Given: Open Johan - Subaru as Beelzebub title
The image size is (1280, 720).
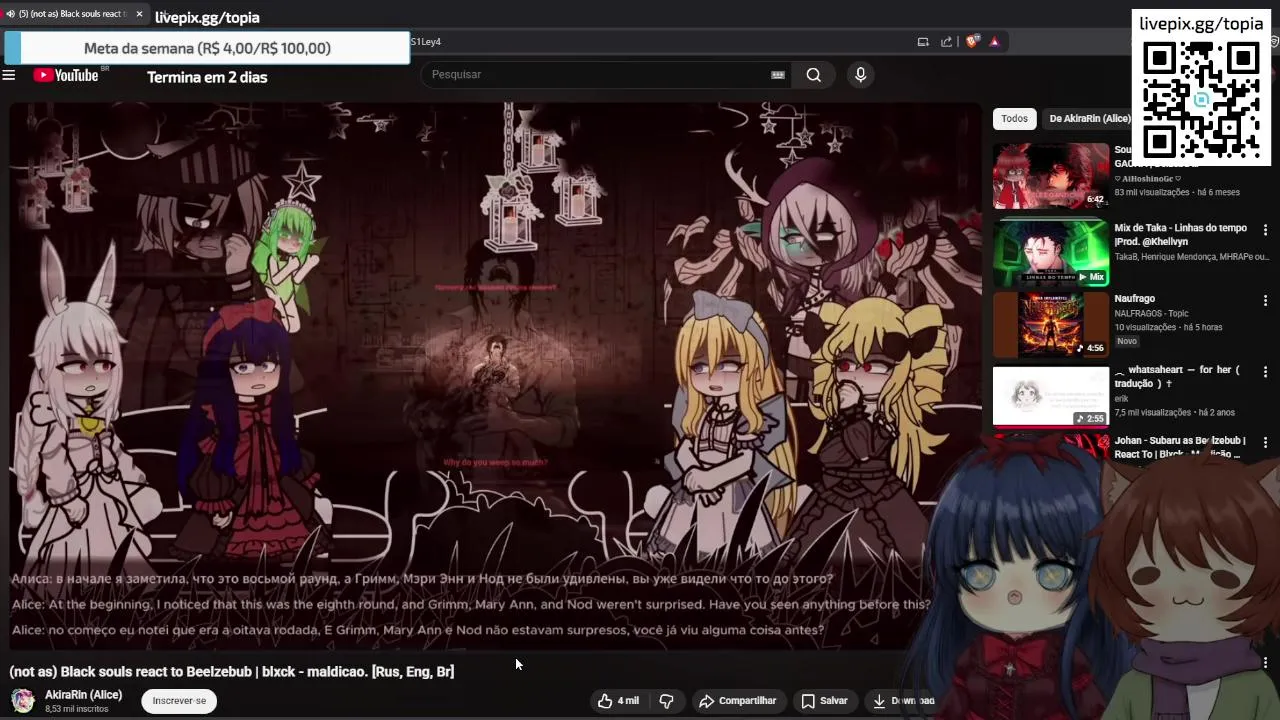Looking at the screenshot, I should (1180, 447).
